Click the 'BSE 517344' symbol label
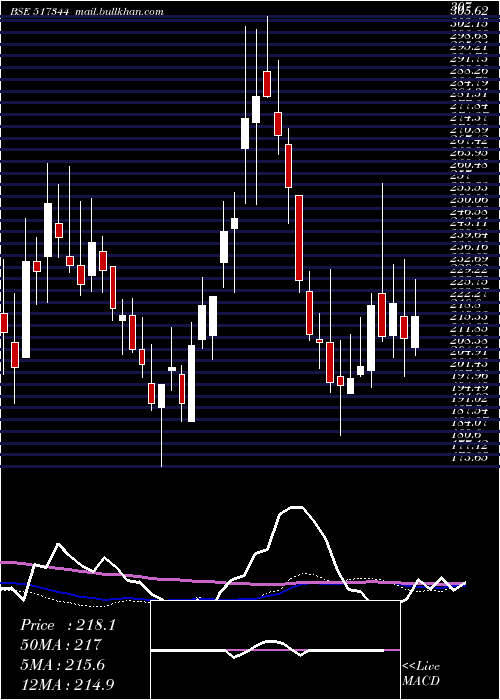 (x=41, y=12)
